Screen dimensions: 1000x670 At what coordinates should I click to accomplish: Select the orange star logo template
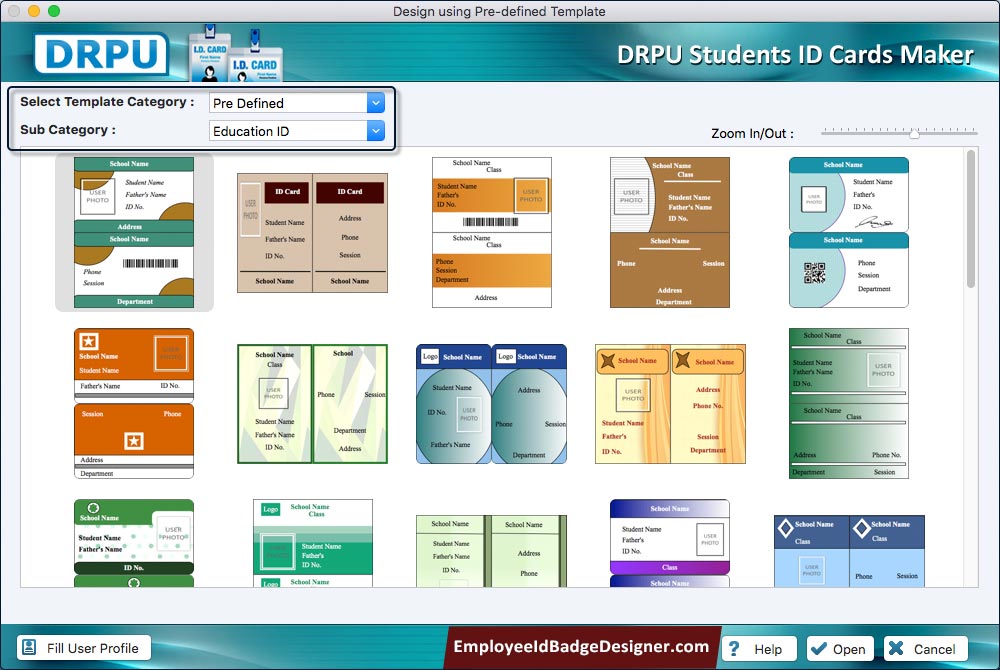tap(134, 404)
